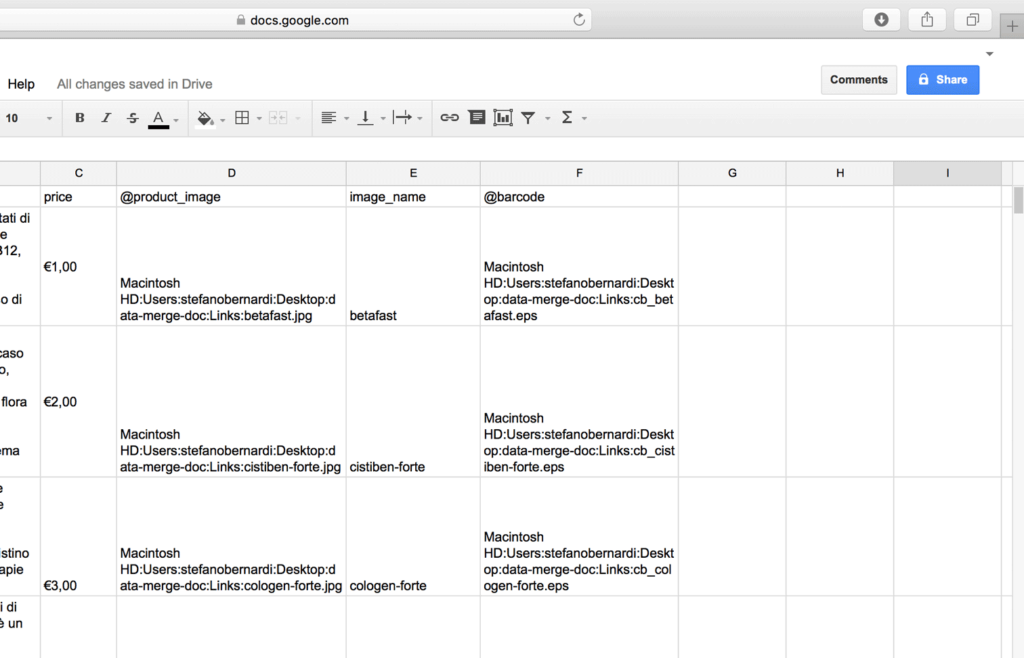Open the cell fill color picker

pos(205,118)
